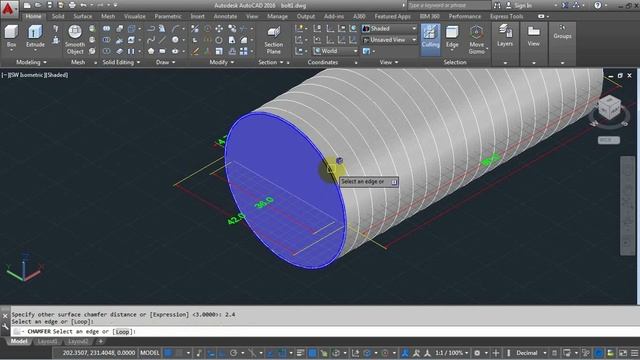Toggle grid display in the status bar
The width and height of the screenshot is (640, 360).
(x=168, y=353)
